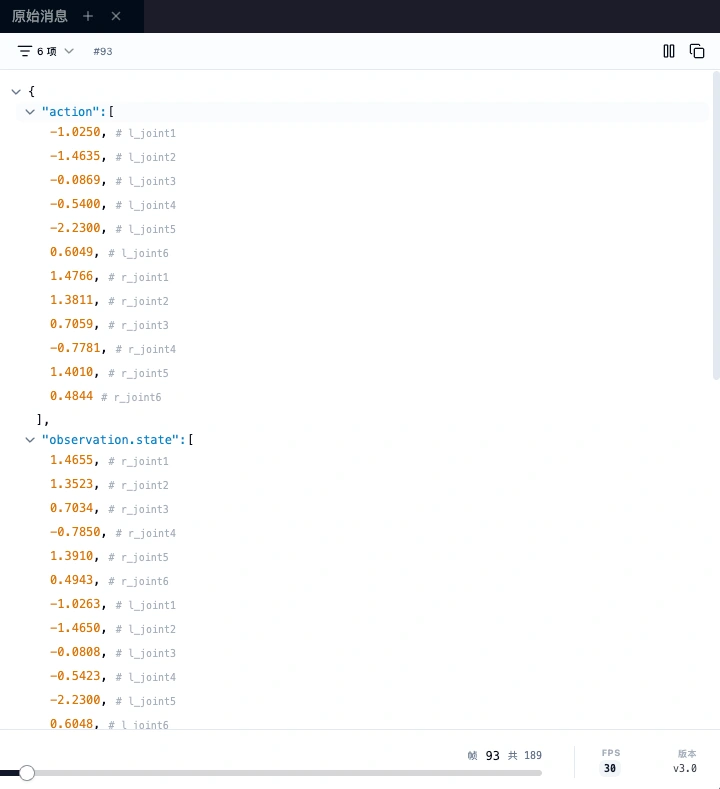
Task: Click the frame number 93 field
Action: click(492, 756)
